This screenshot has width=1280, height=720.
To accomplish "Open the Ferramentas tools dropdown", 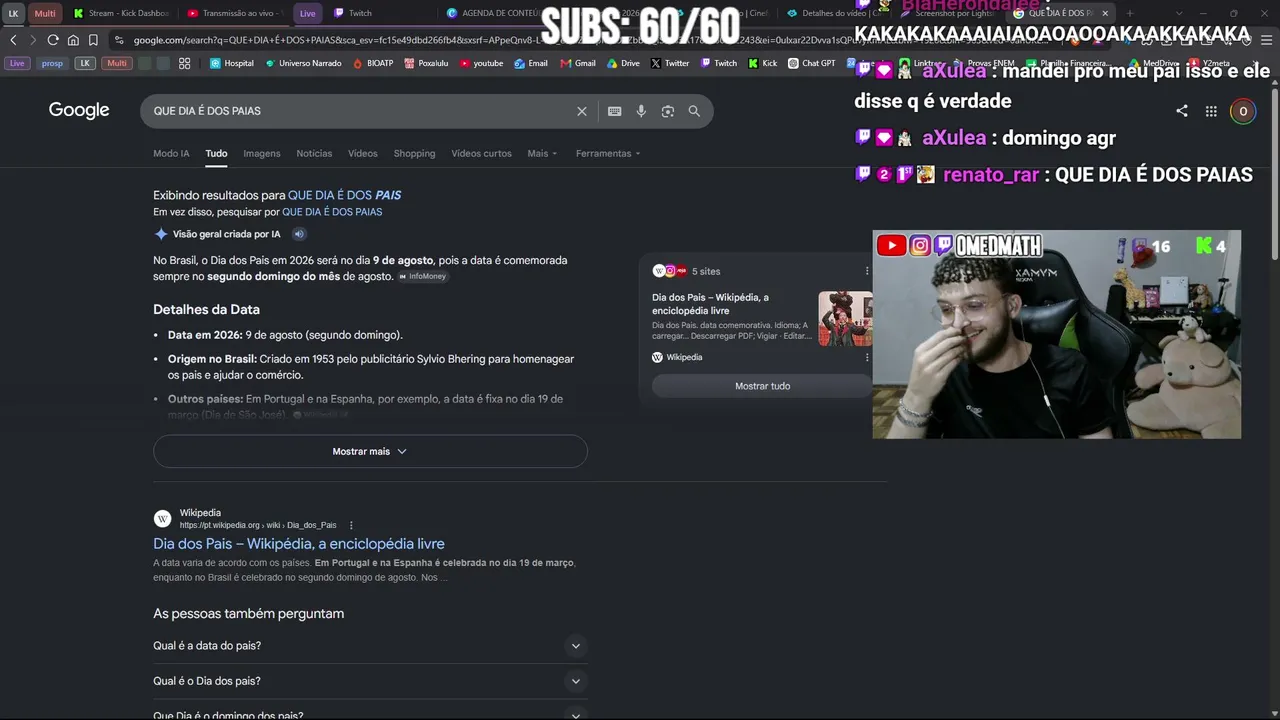I will (608, 153).
